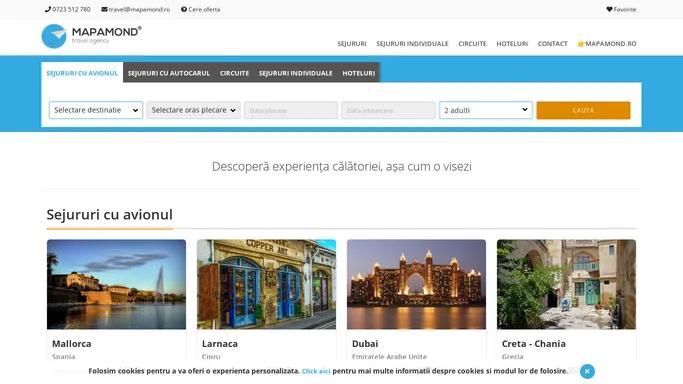Click the Data plecare date field
Screen dimensions: 683x384
click(291, 110)
